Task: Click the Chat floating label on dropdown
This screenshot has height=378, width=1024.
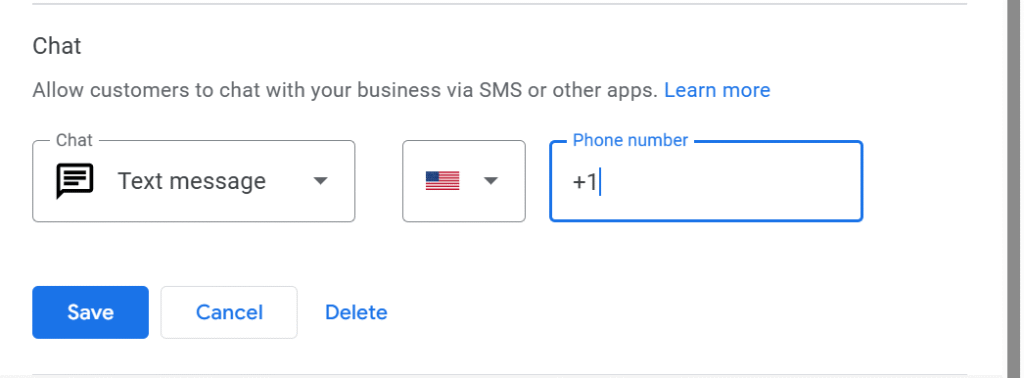Action: [x=74, y=140]
